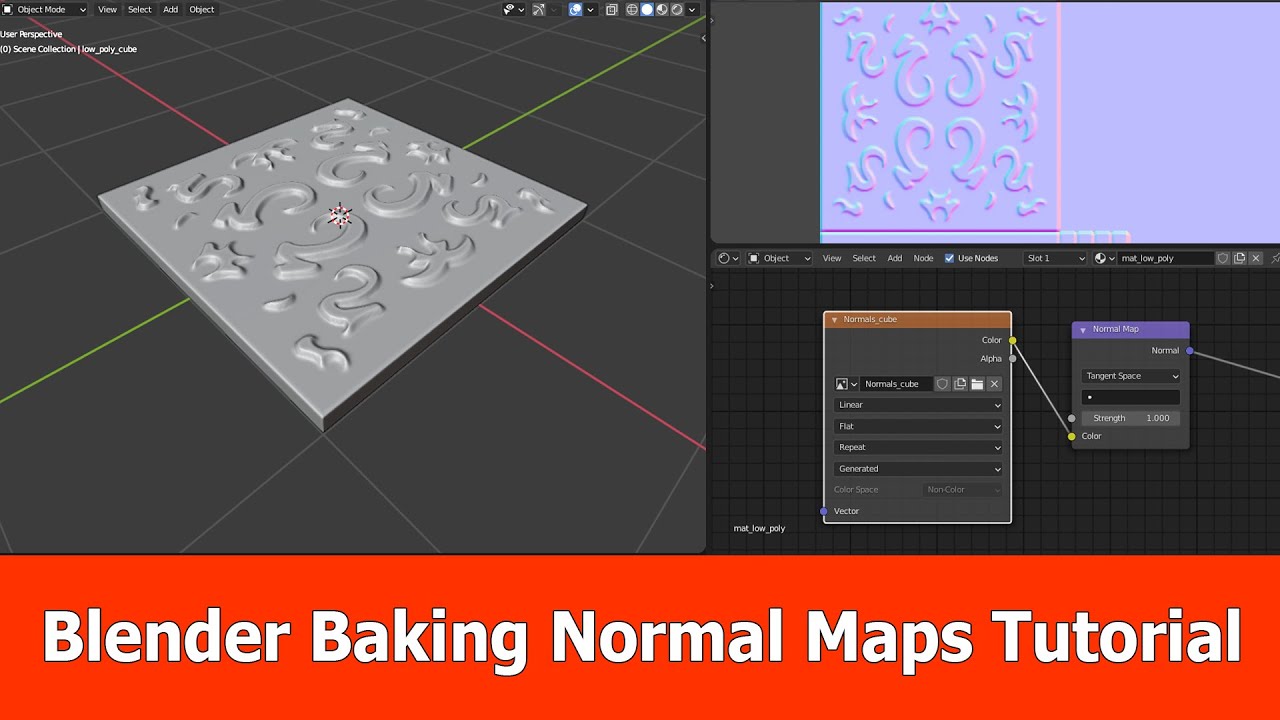
Task: Click the Fake User shield icon on Normals_cube
Action: coord(943,383)
